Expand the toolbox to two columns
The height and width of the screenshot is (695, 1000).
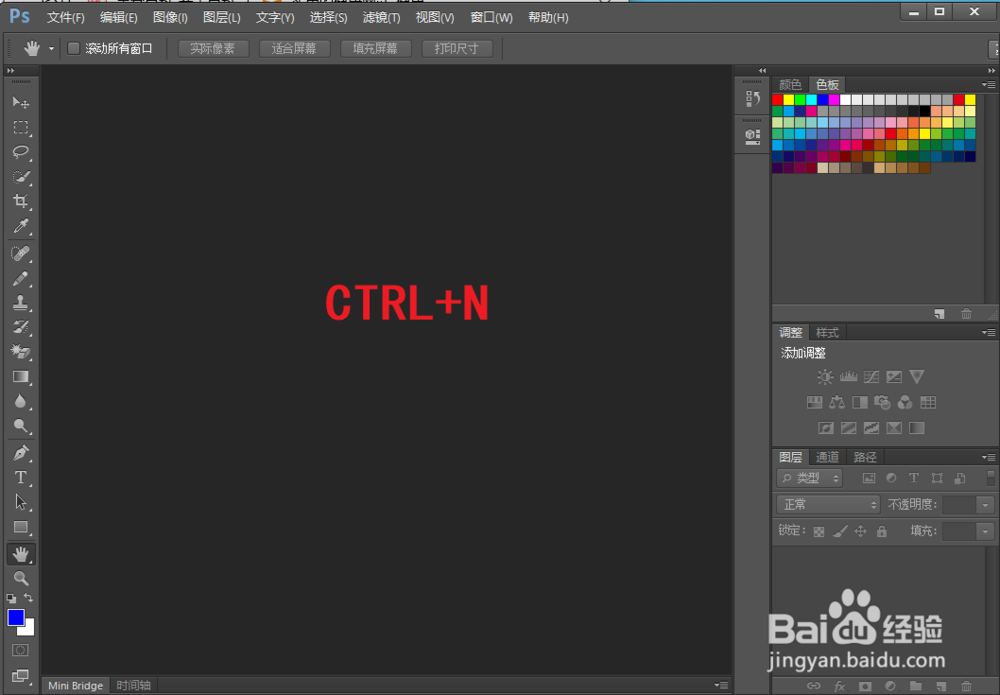10,70
